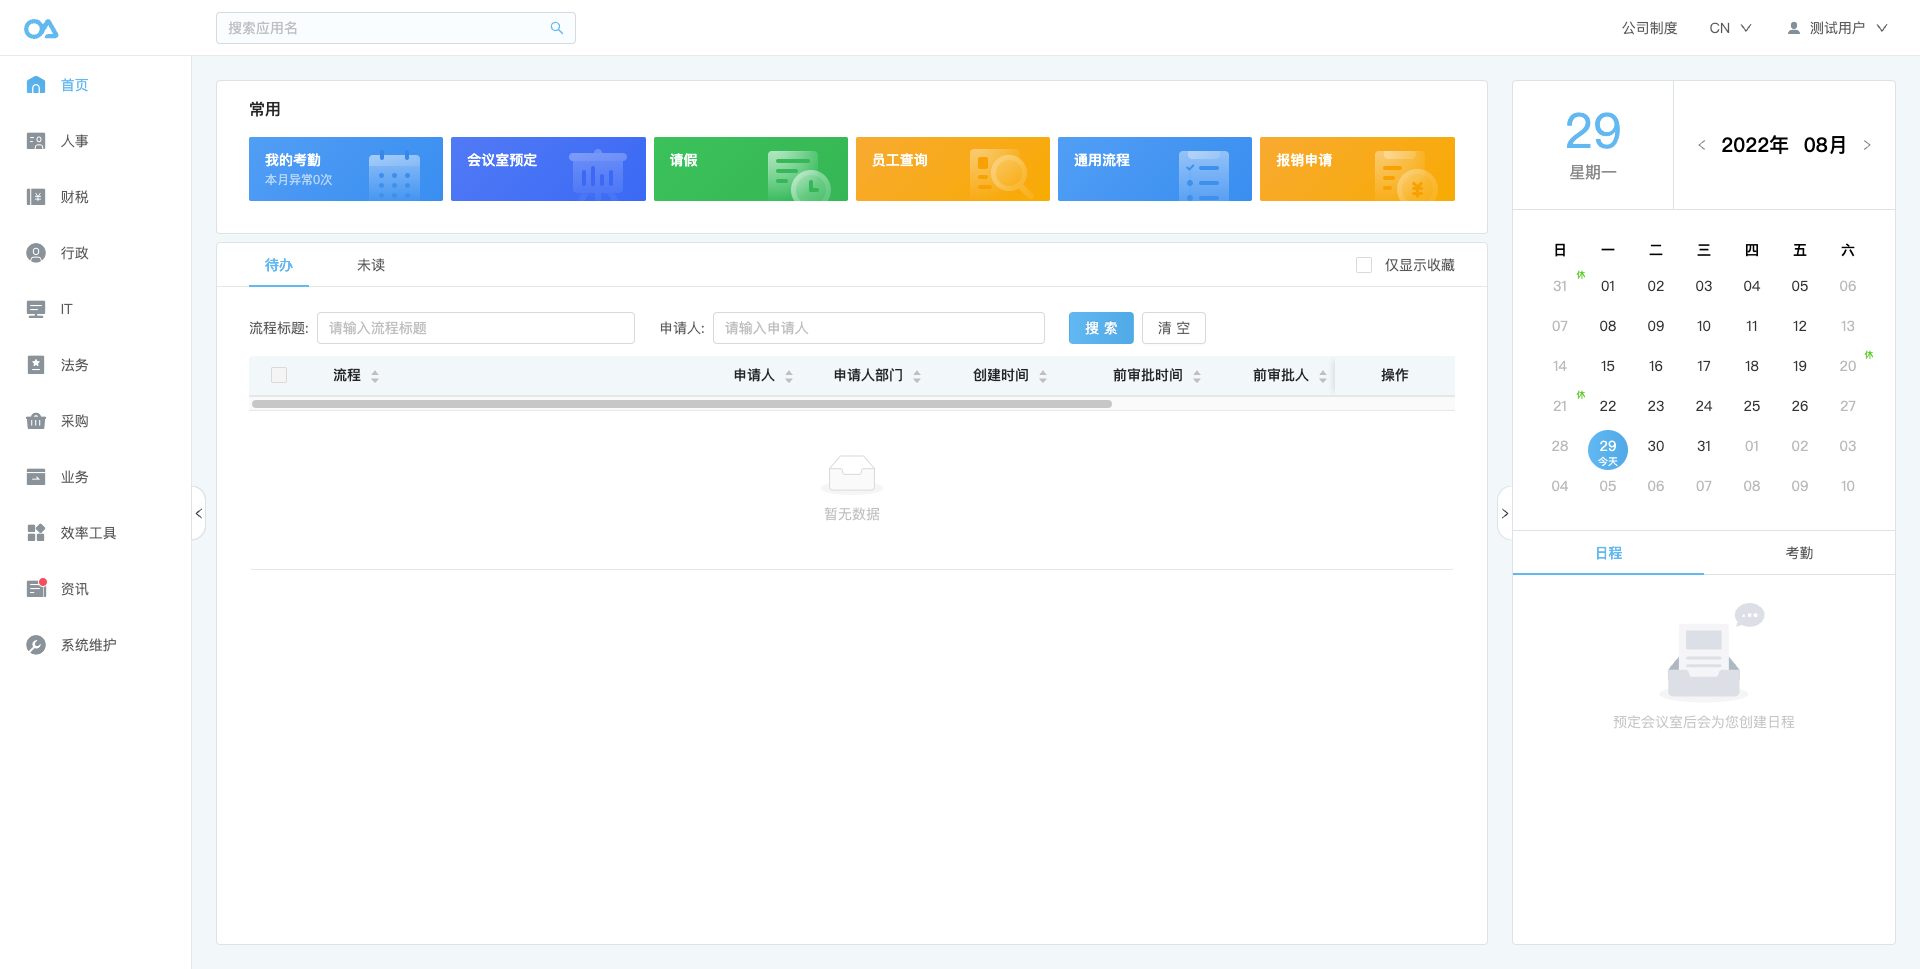Collapse the right calendar panel handle

point(1505,513)
